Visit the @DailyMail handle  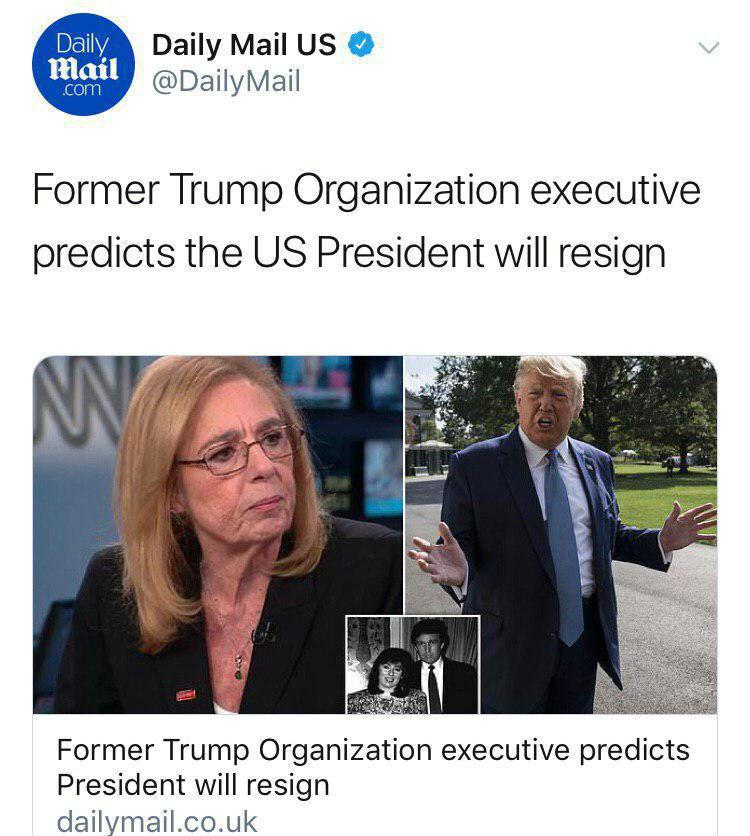pyautogui.click(x=227, y=81)
